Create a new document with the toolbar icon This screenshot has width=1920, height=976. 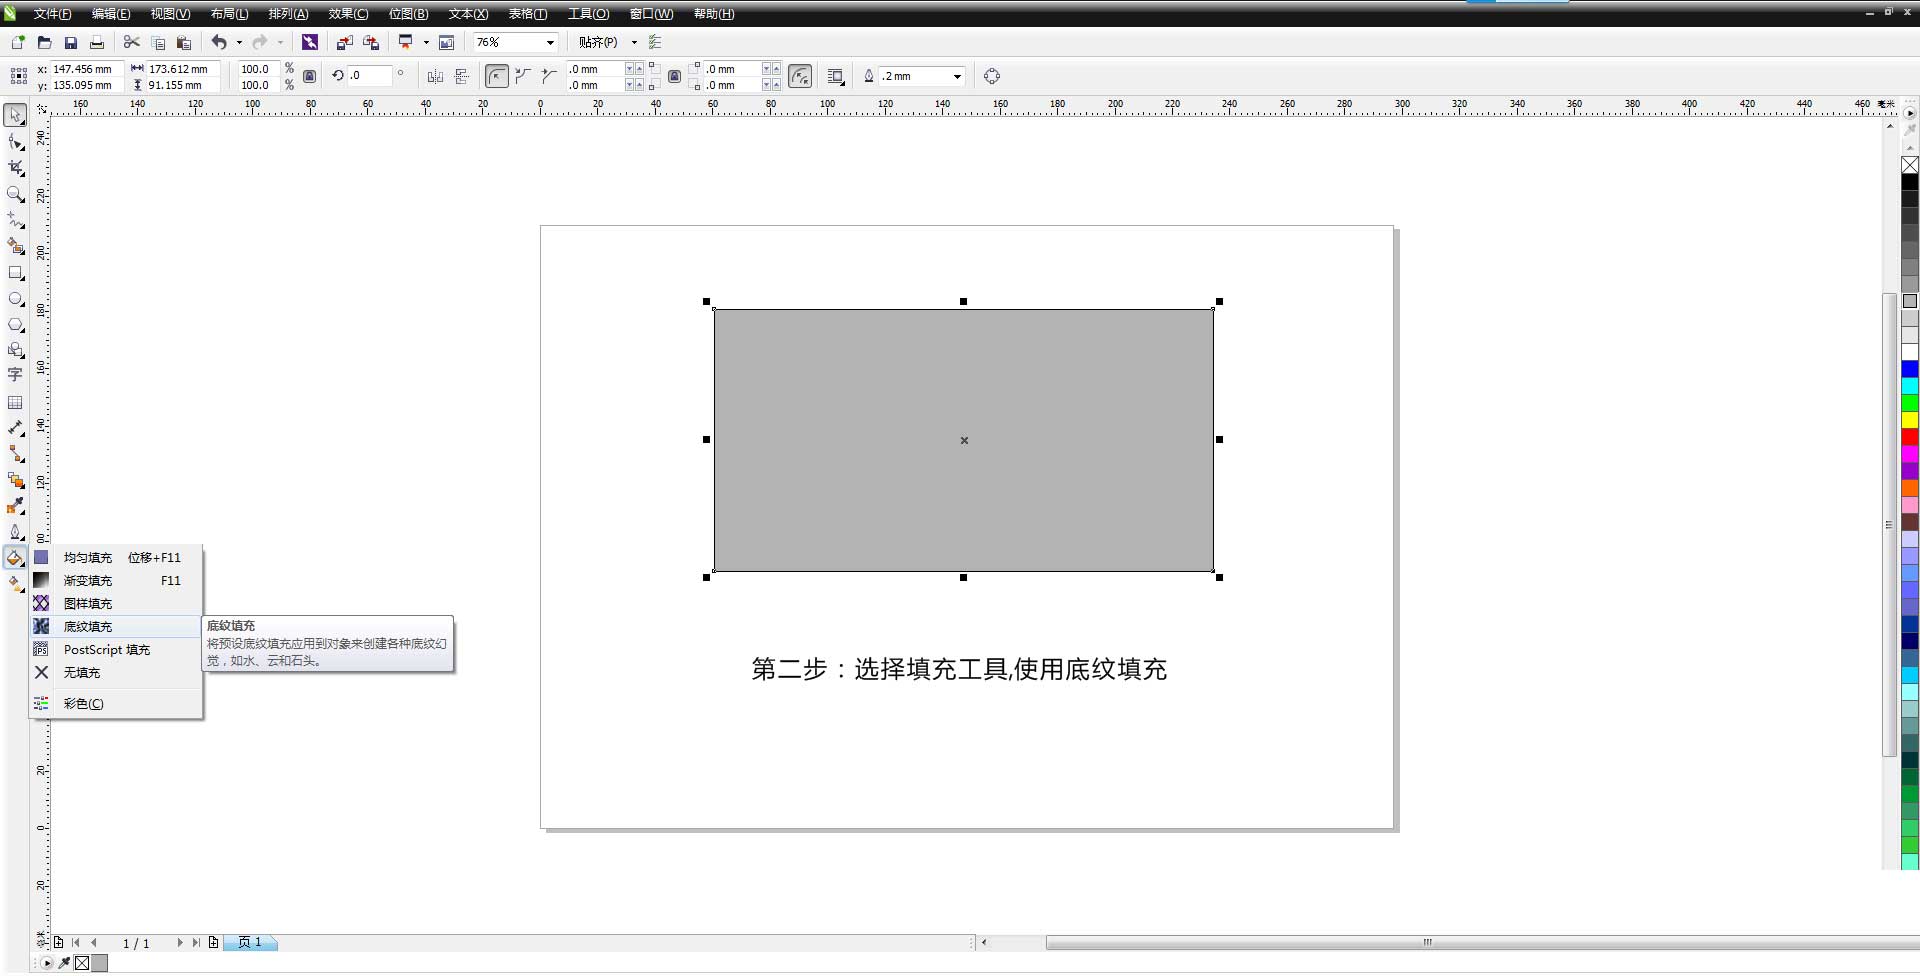coord(18,42)
